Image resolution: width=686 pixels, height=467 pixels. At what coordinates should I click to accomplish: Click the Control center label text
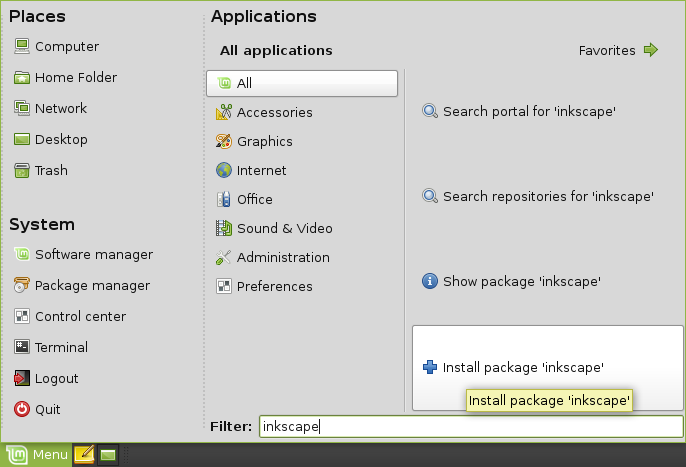(x=80, y=316)
